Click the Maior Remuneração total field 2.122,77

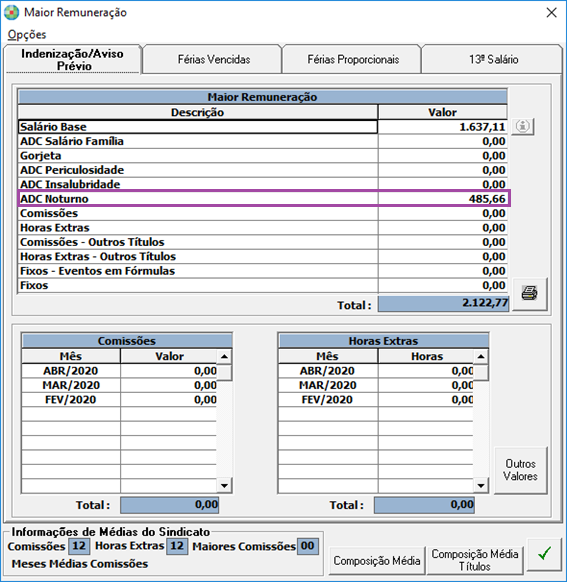443,303
